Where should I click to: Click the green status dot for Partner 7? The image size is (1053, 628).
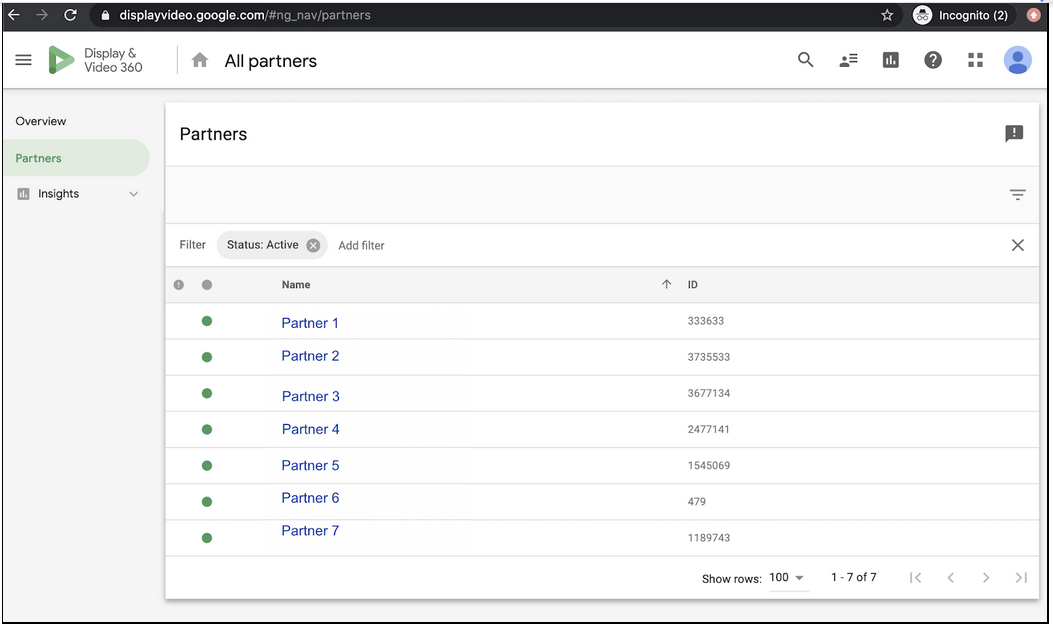coord(207,538)
